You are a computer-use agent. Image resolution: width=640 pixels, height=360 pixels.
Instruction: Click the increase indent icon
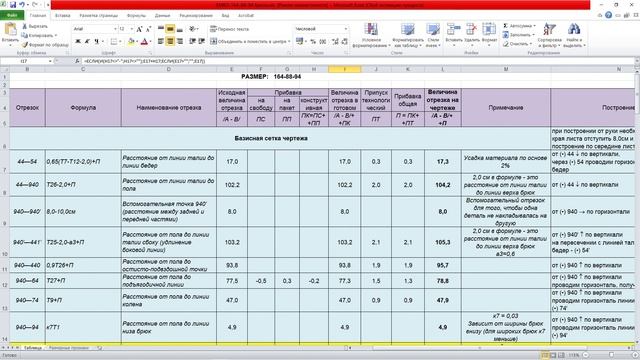[x=202, y=42]
